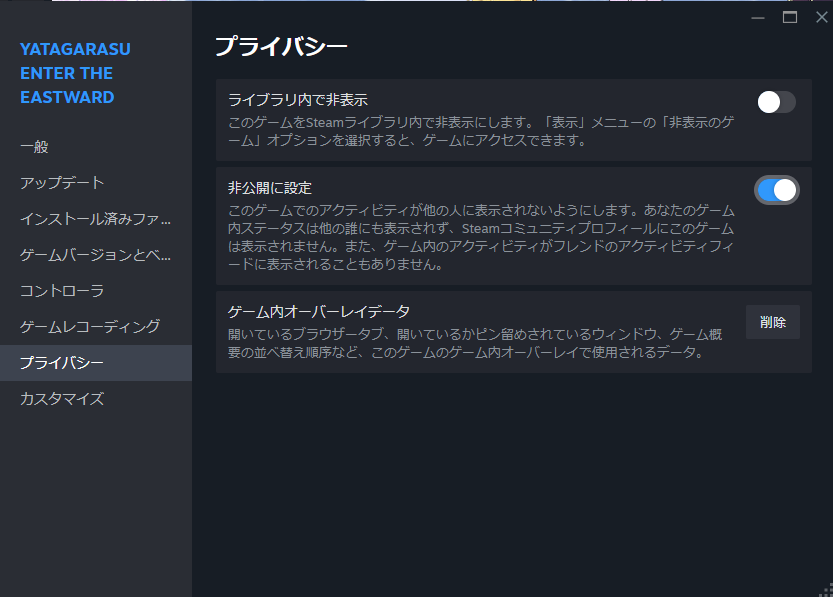Open the アップデート settings tab
Image resolution: width=833 pixels, height=597 pixels.
(96, 183)
